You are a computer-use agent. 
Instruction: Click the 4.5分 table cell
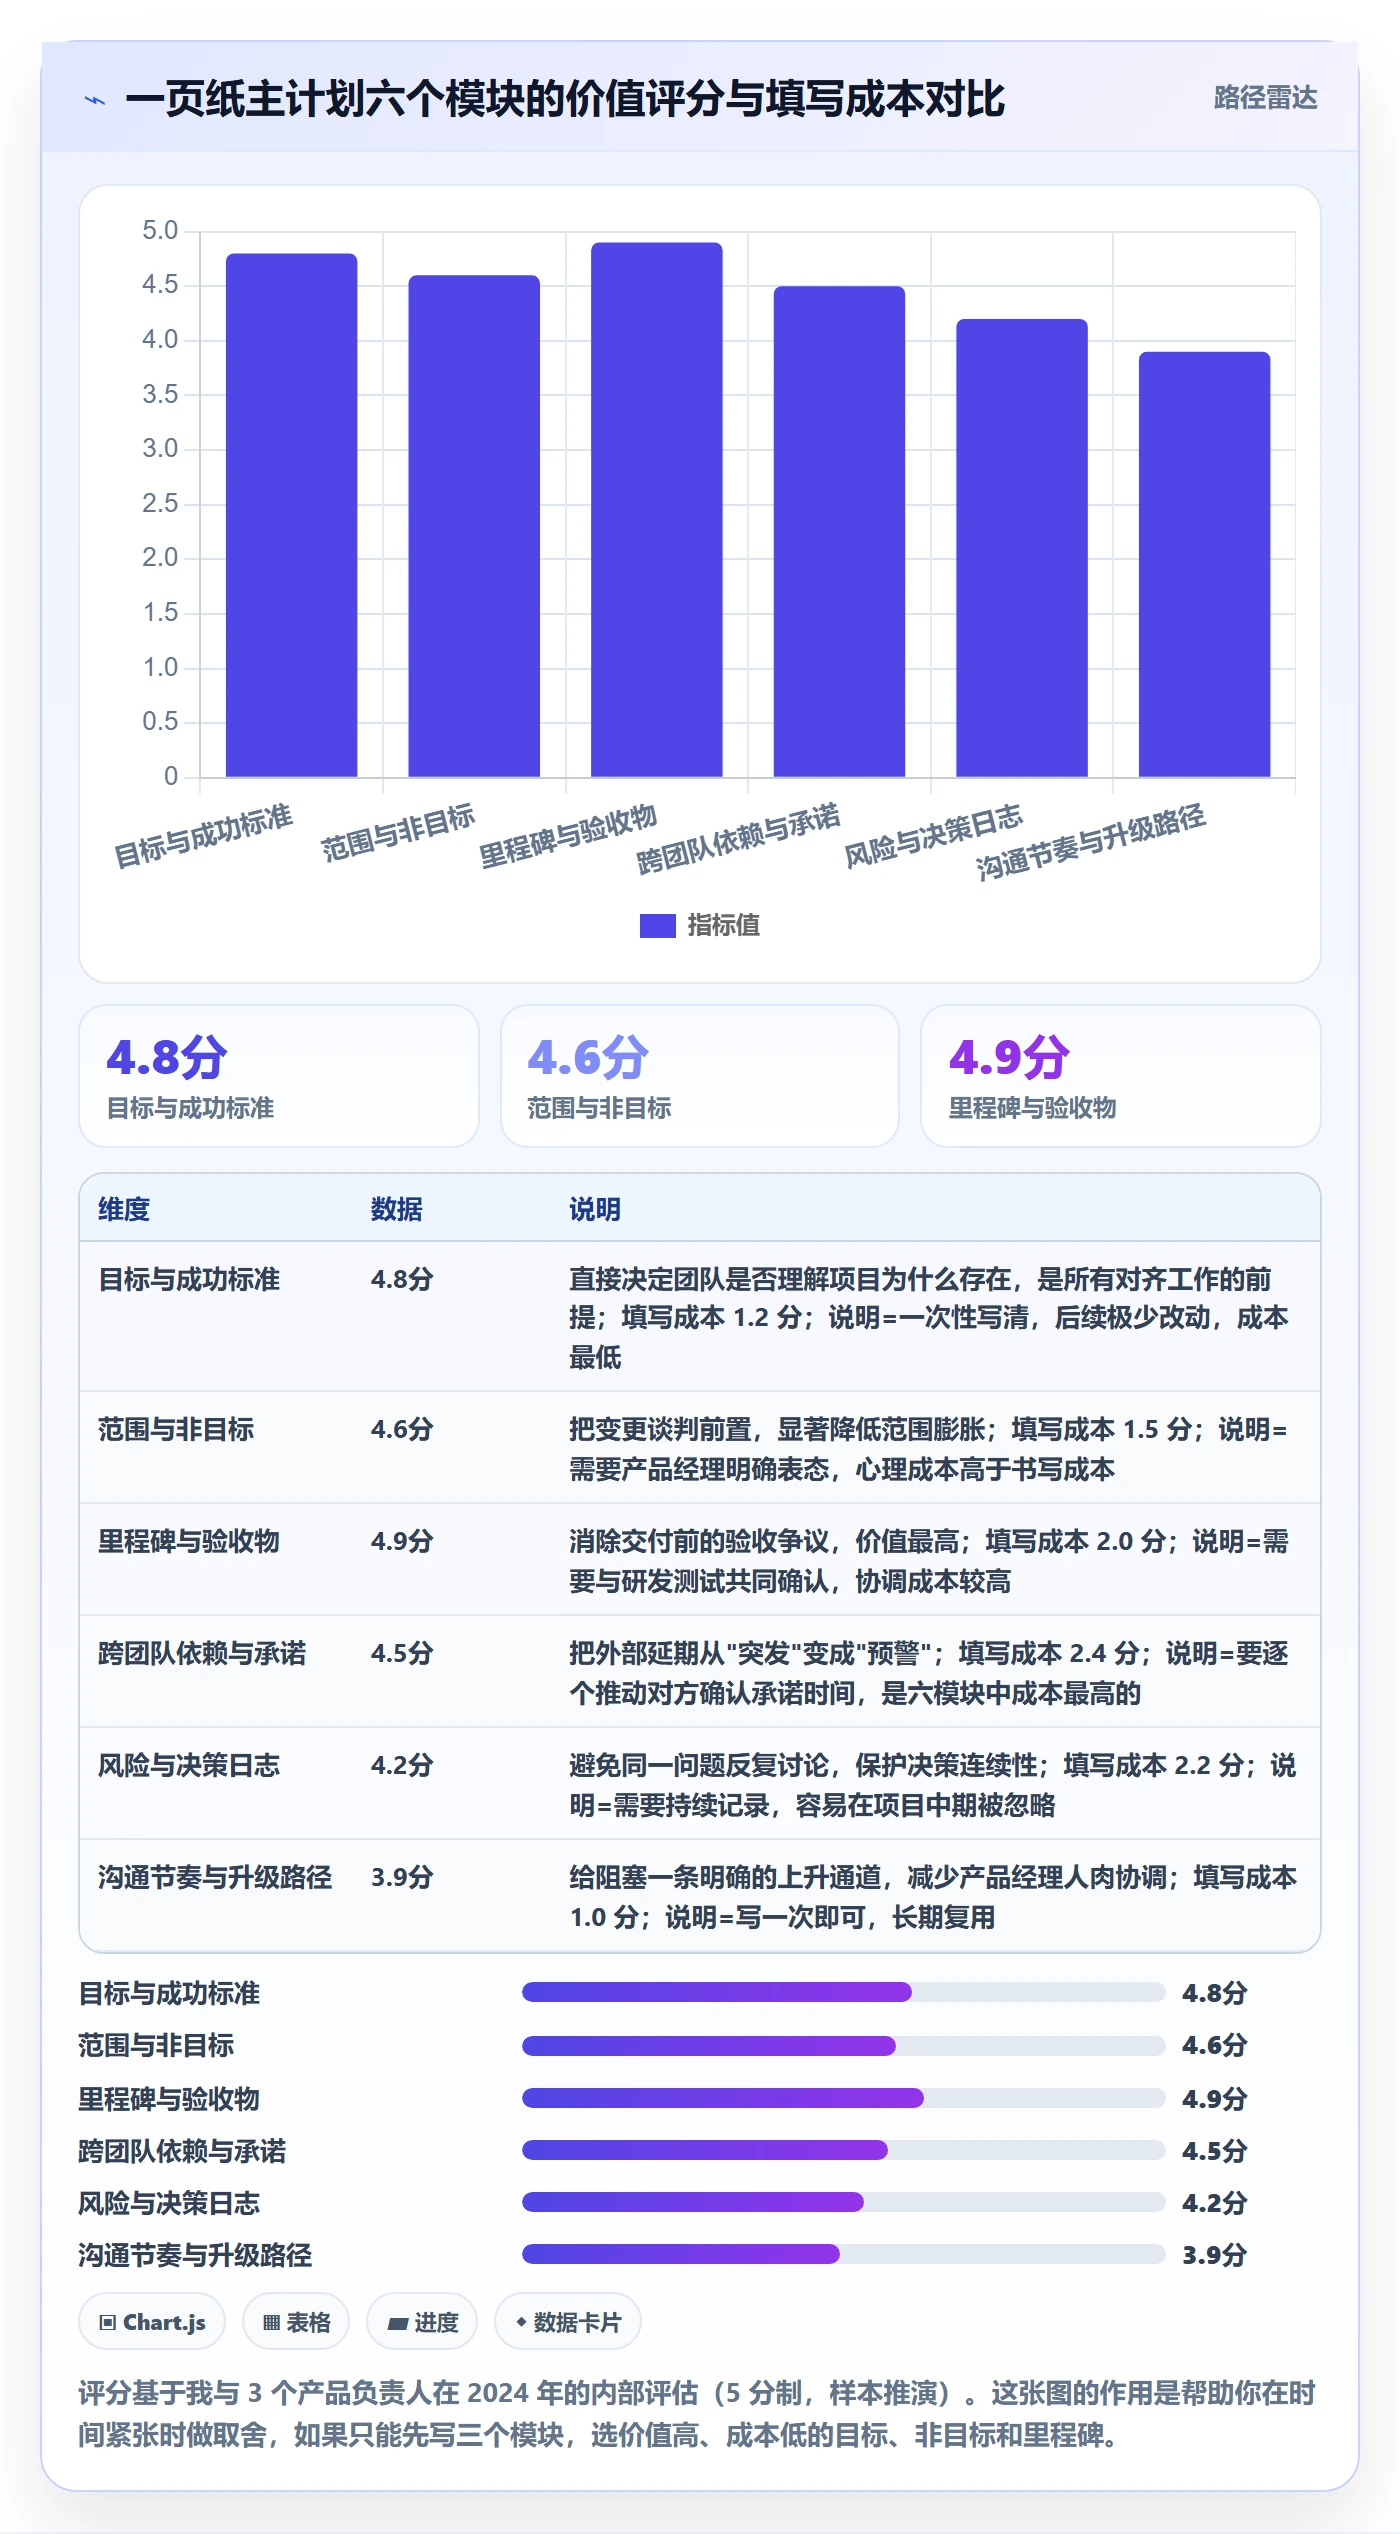402,1653
